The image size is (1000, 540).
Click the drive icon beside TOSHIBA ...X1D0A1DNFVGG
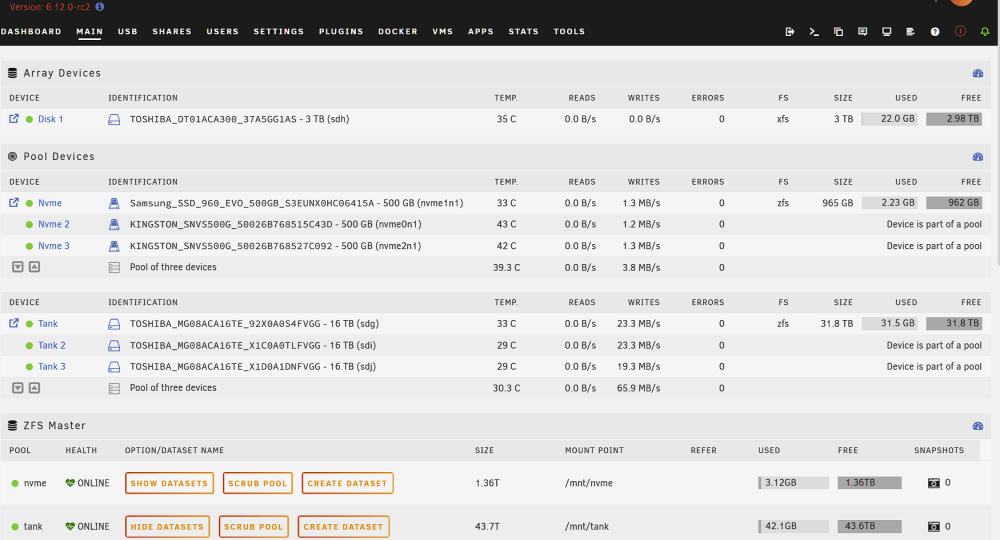114,367
